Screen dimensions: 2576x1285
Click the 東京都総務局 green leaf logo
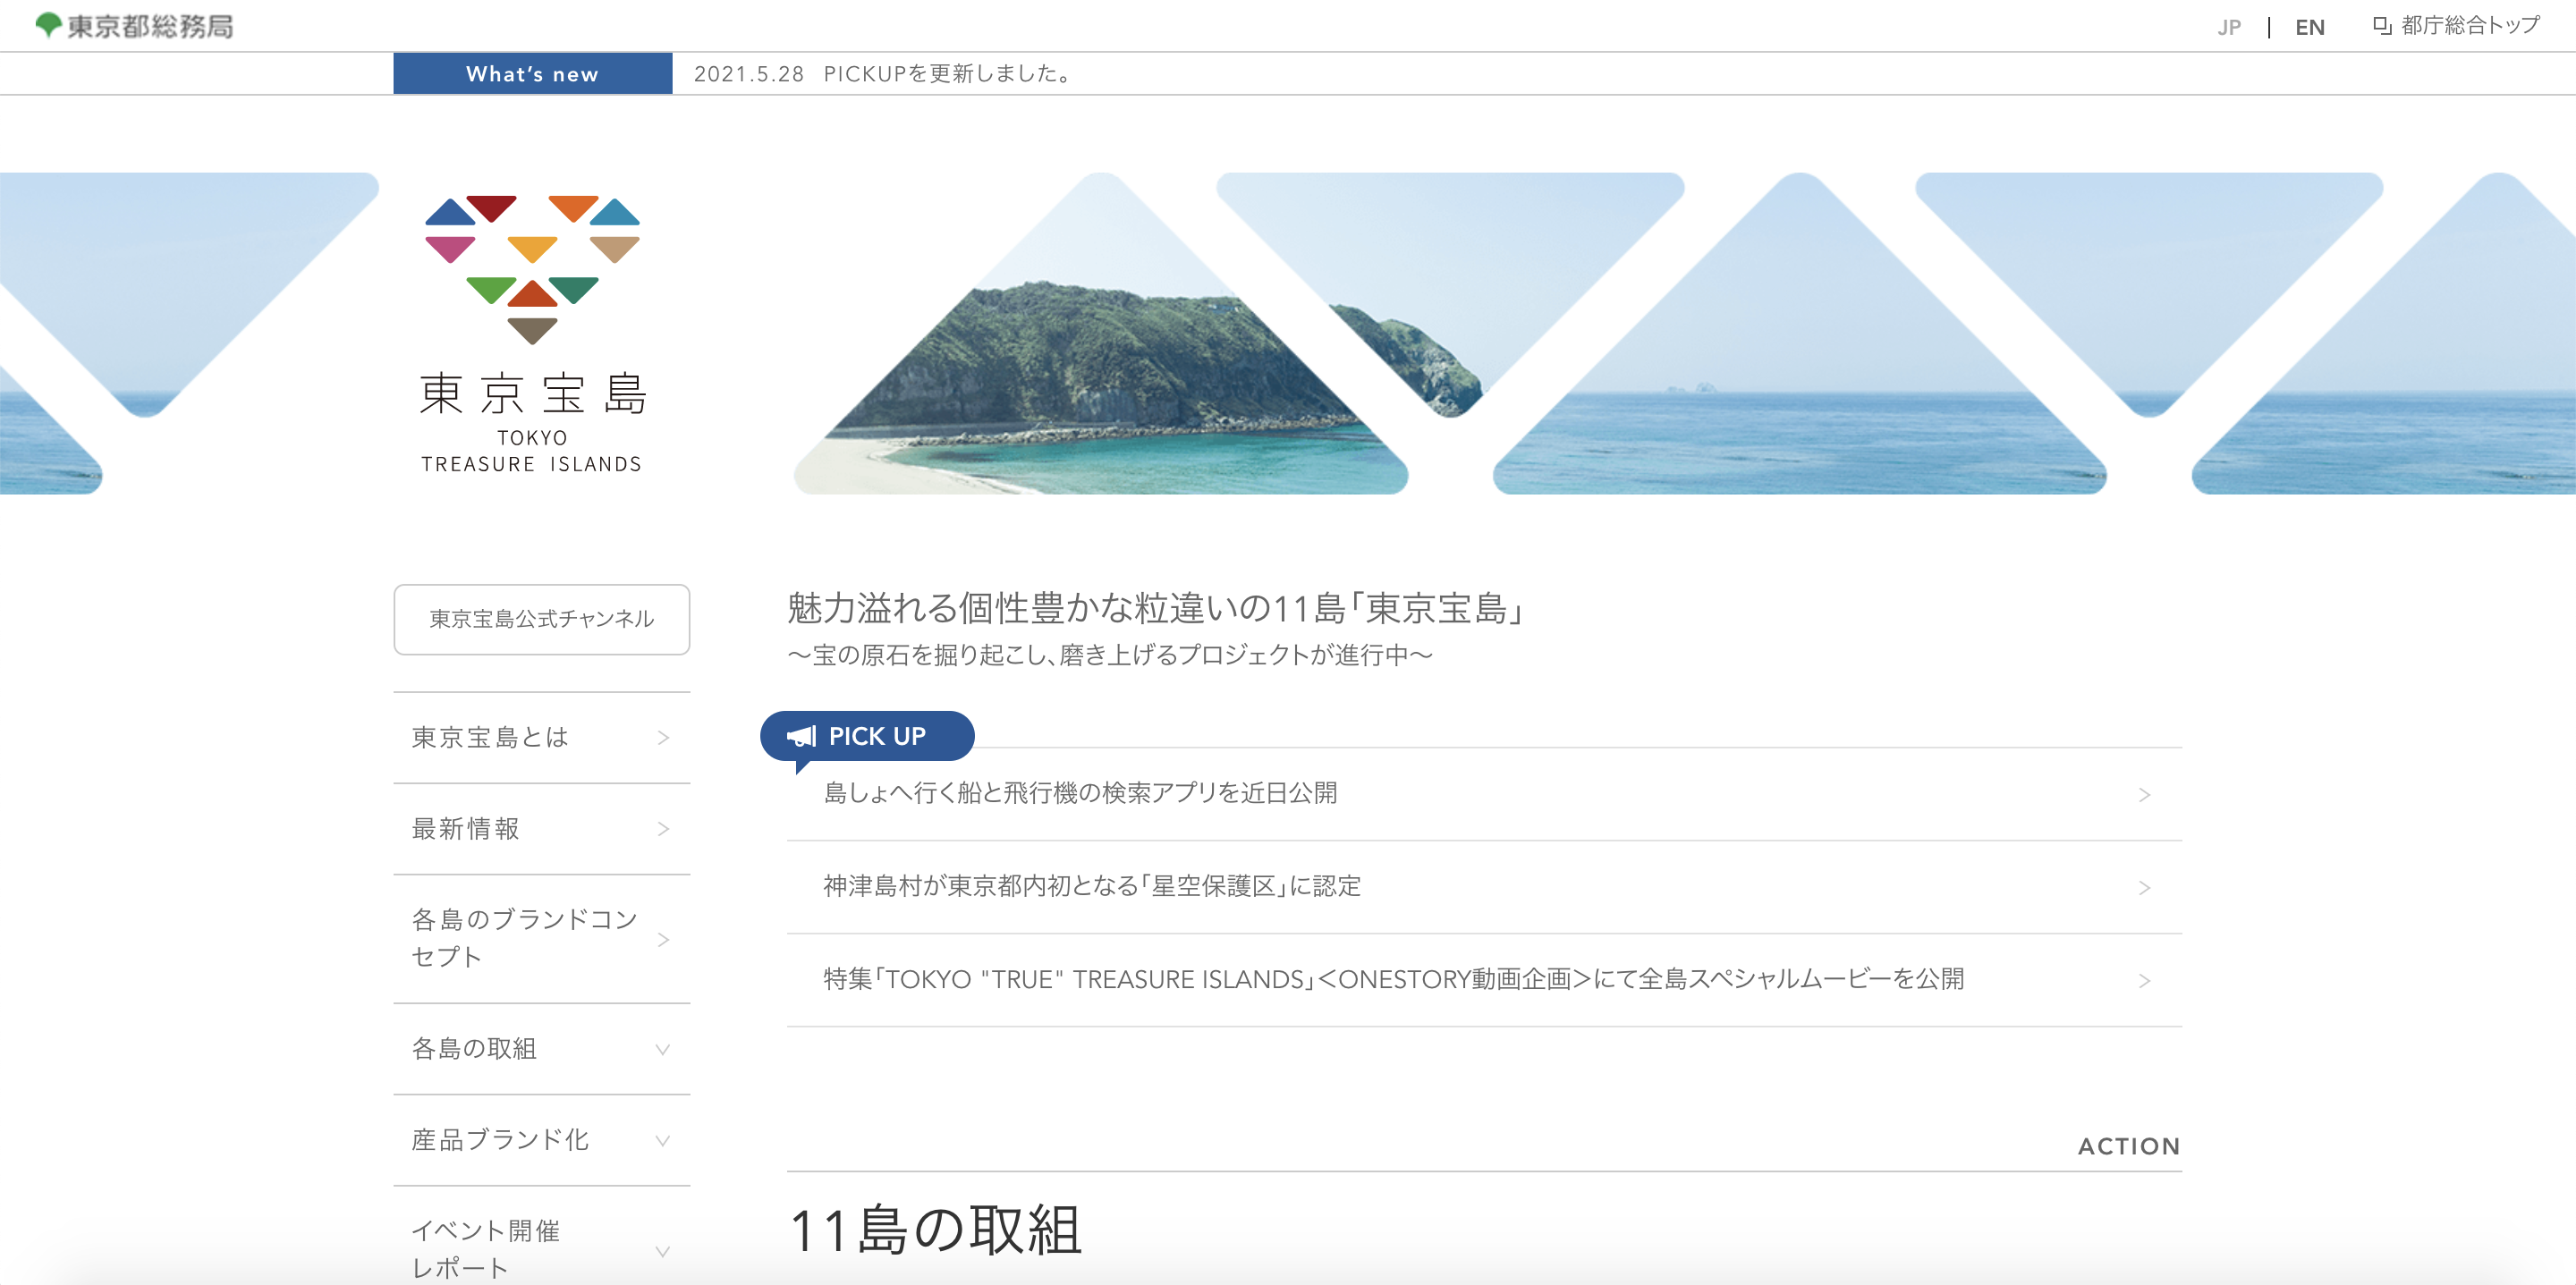click(x=48, y=25)
